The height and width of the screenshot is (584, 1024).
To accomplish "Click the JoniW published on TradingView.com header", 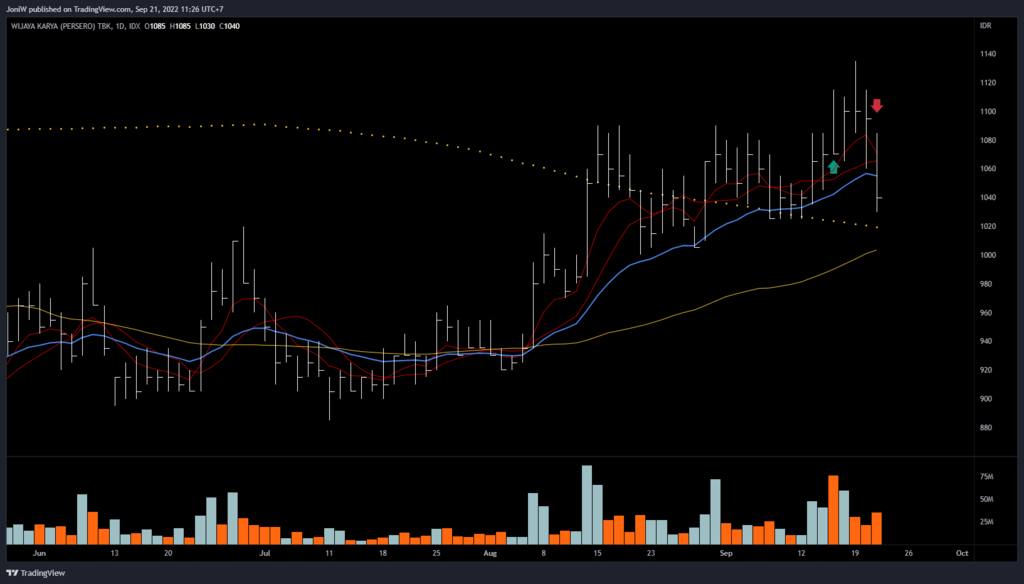I will coord(114,8).
